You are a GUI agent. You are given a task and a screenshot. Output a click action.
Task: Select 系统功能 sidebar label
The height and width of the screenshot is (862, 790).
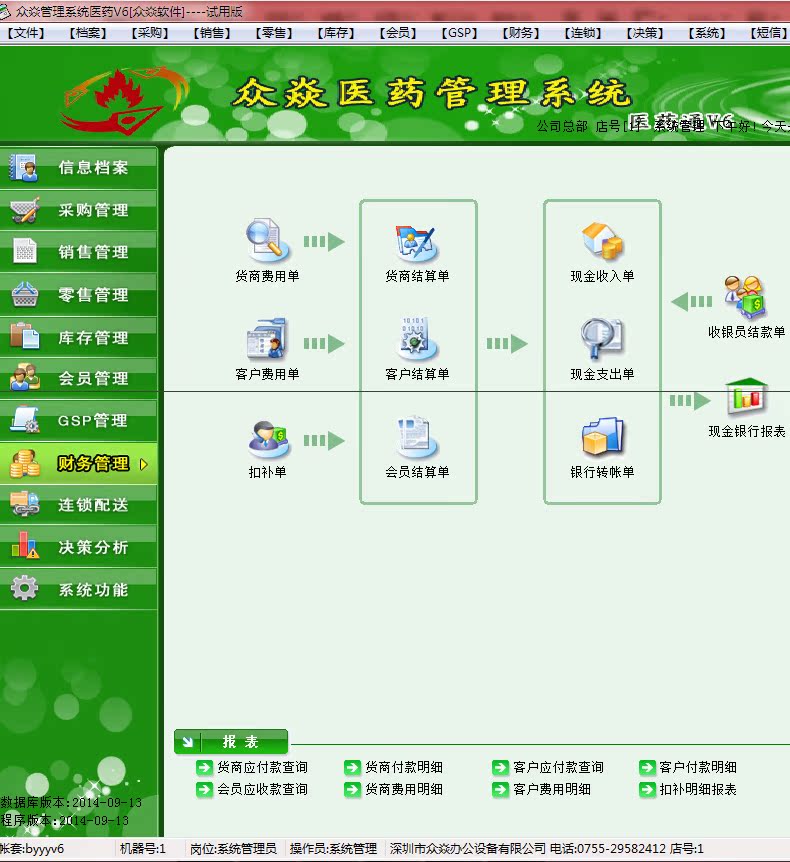click(x=93, y=589)
